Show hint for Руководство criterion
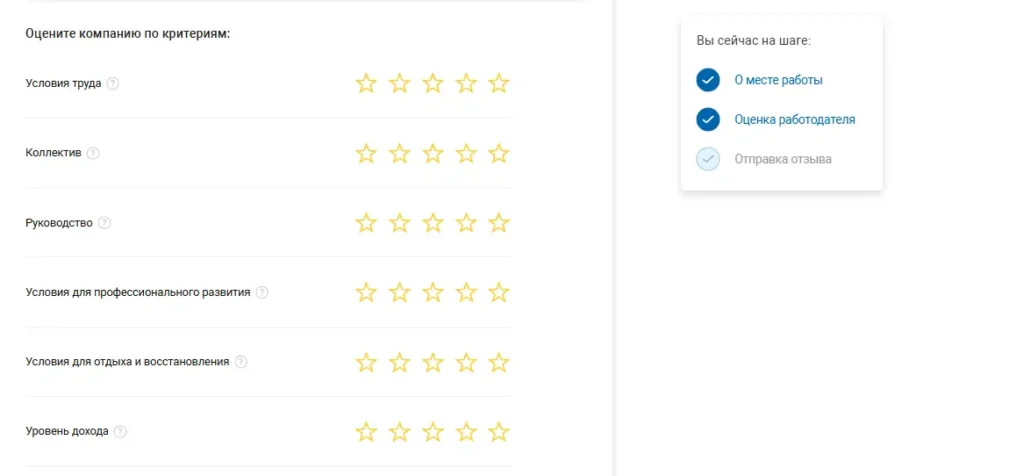1024x476 pixels. point(104,223)
